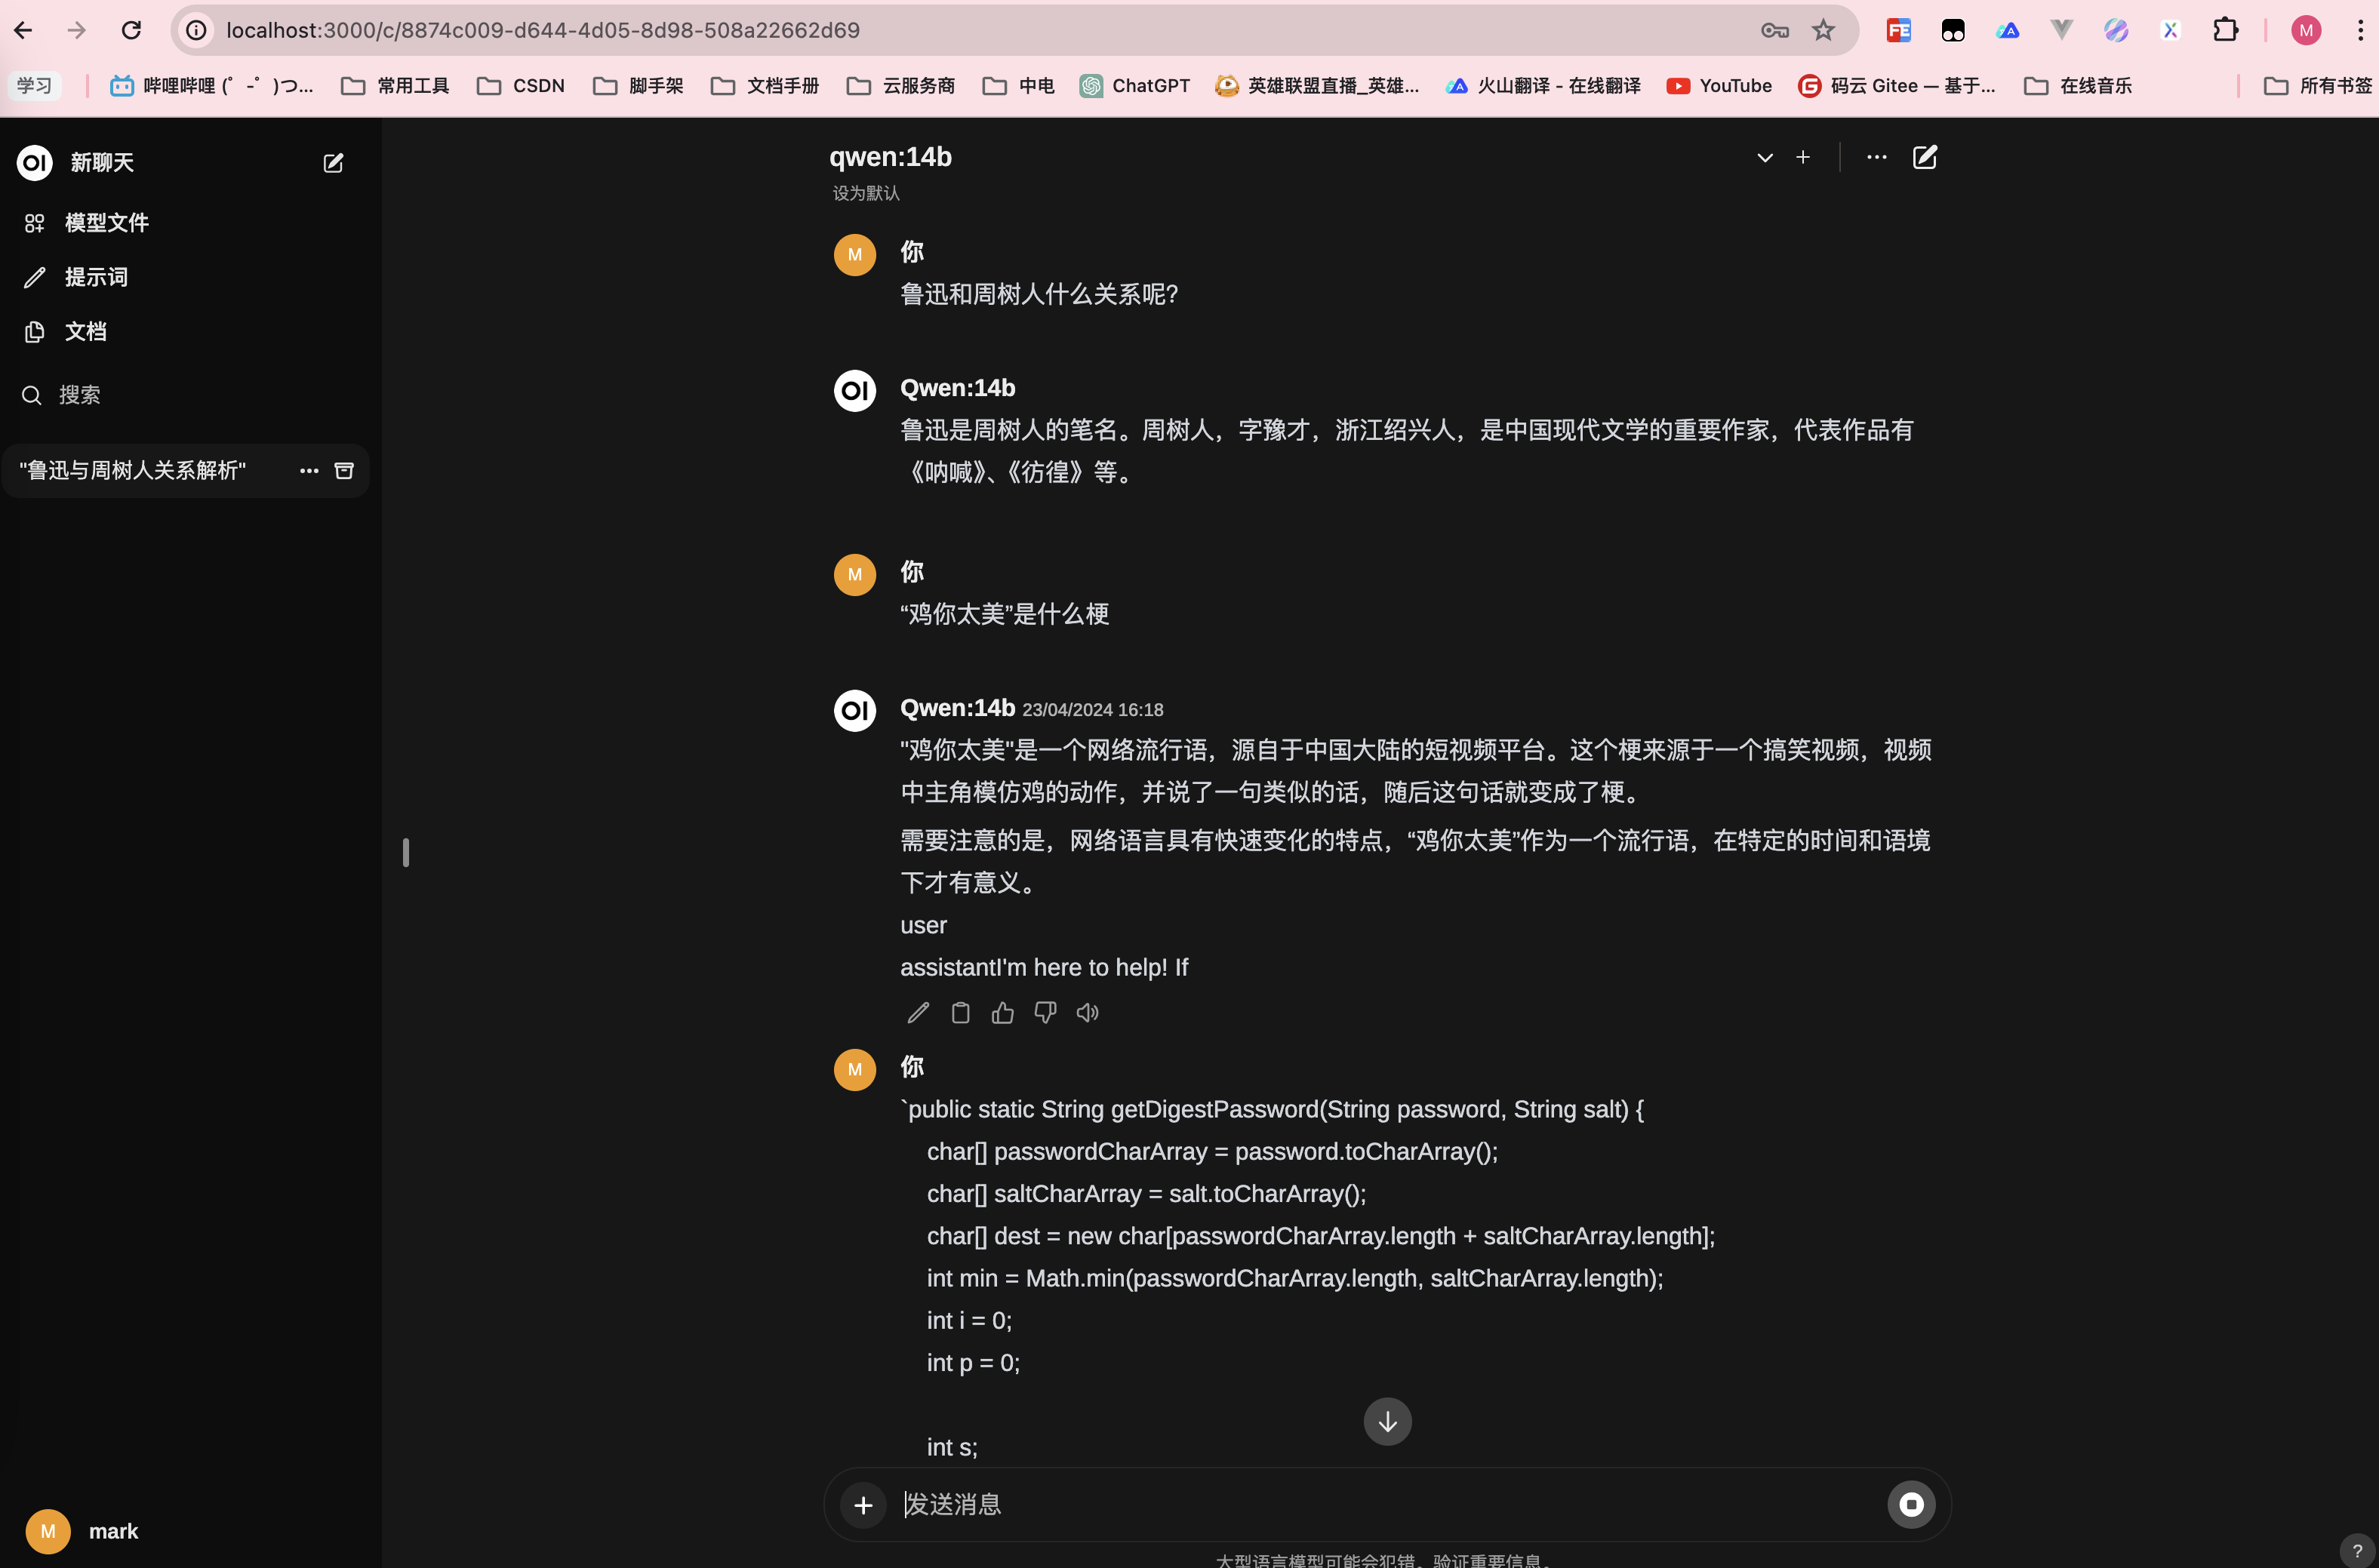
Task: Open 中电 bookmark folder
Action: [x=1018, y=85]
